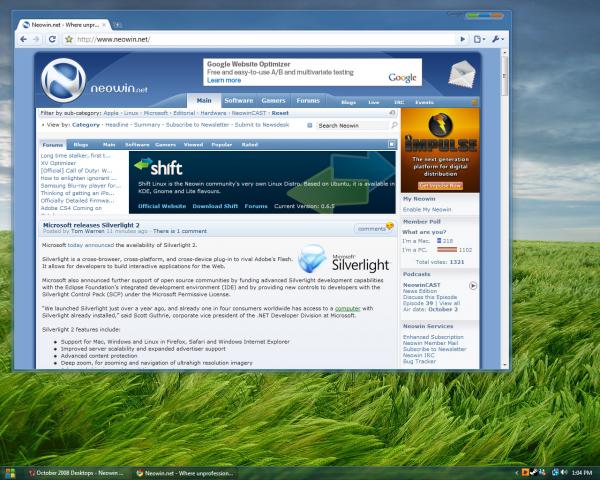Screen dimensions: 600x480
Task: Bookmark the page with the star icon
Action: tap(68, 39)
